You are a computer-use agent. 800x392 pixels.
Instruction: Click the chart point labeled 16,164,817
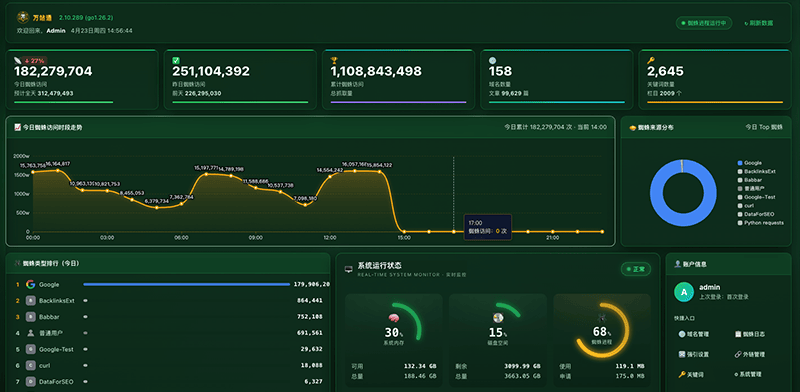[x=58, y=170]
